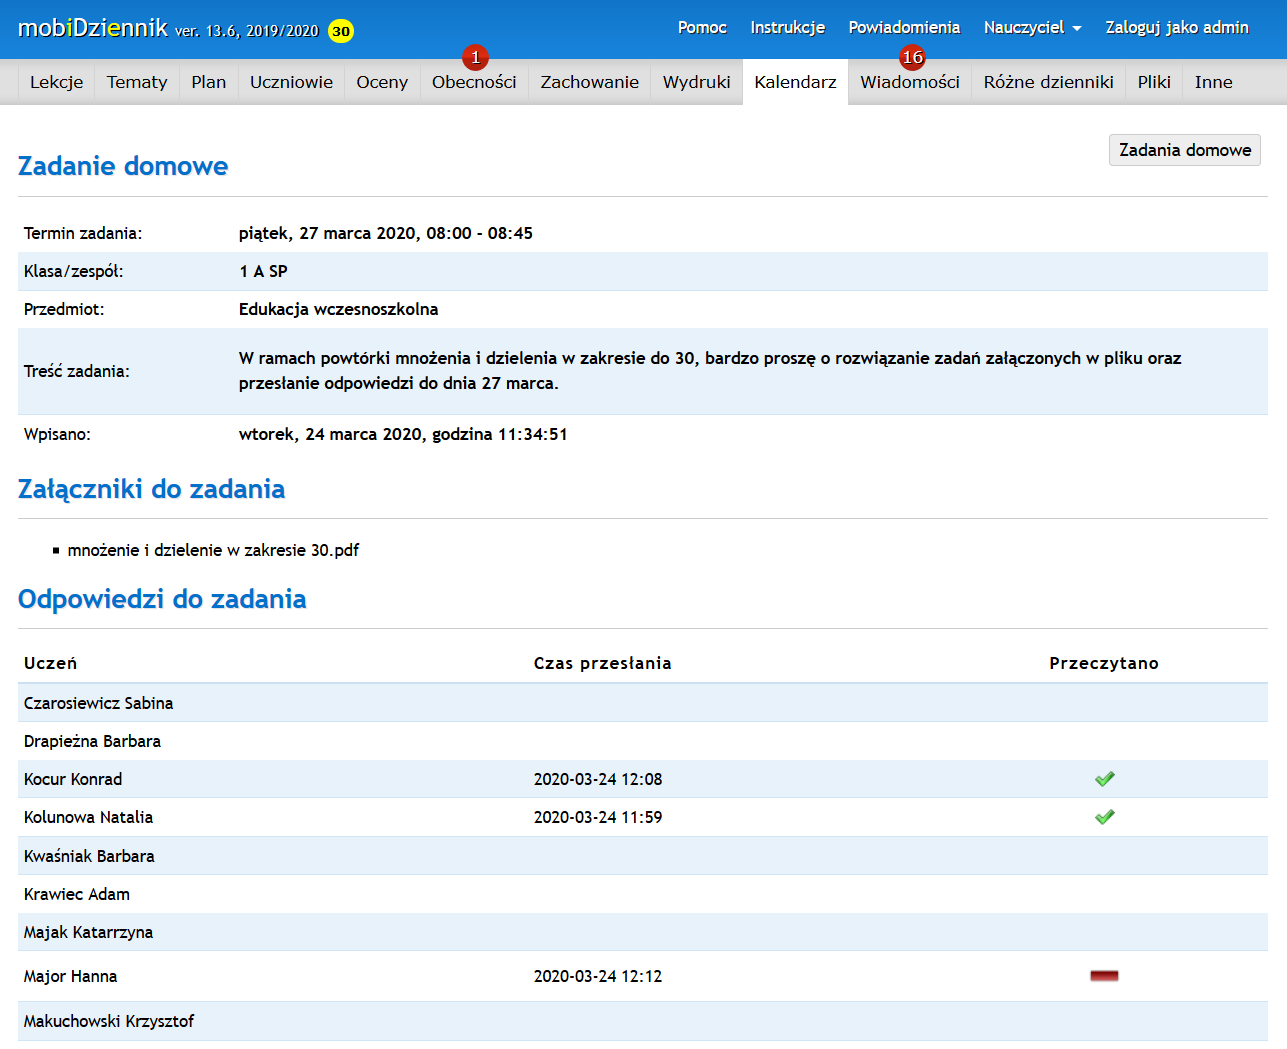The width and height of the screenshot is (1287, 1049).
Task: Select student Makuchowski Krzysztof
Action: (x=109, y=1021)
